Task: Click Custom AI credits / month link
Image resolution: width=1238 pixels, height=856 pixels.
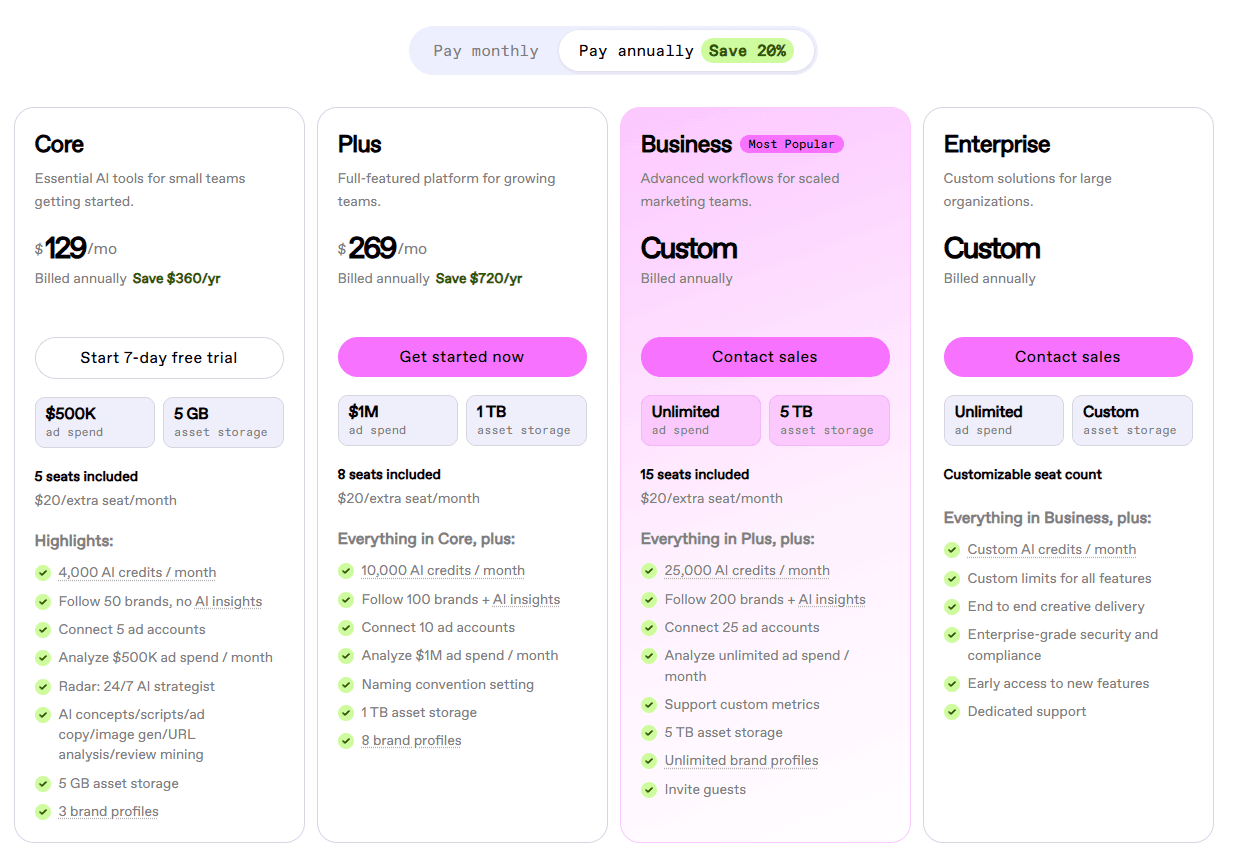Action: tap(1051, 550)
